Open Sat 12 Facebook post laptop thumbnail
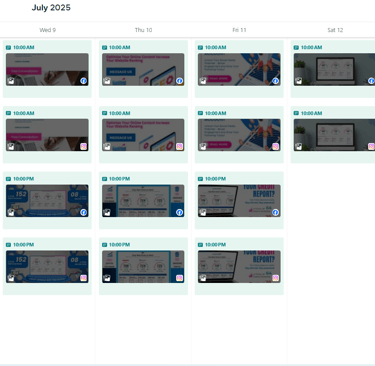 (334, 69)
